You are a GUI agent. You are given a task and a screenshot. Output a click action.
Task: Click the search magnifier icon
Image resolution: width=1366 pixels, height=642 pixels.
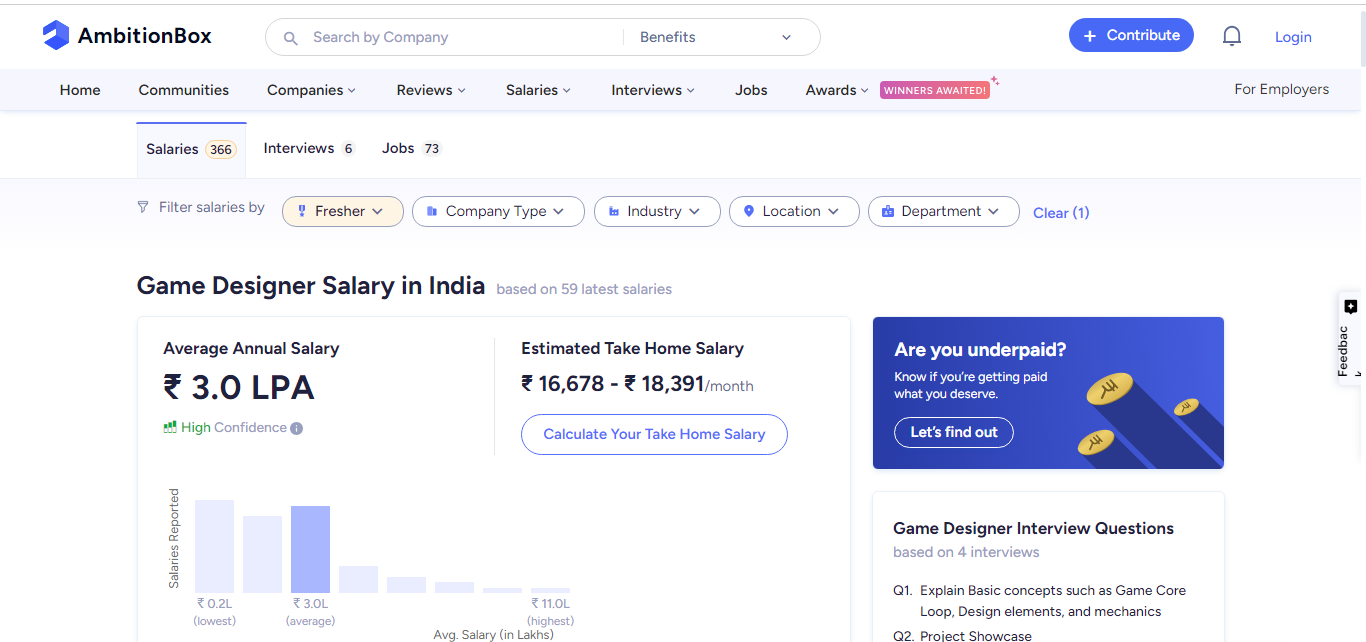[291, 38]
